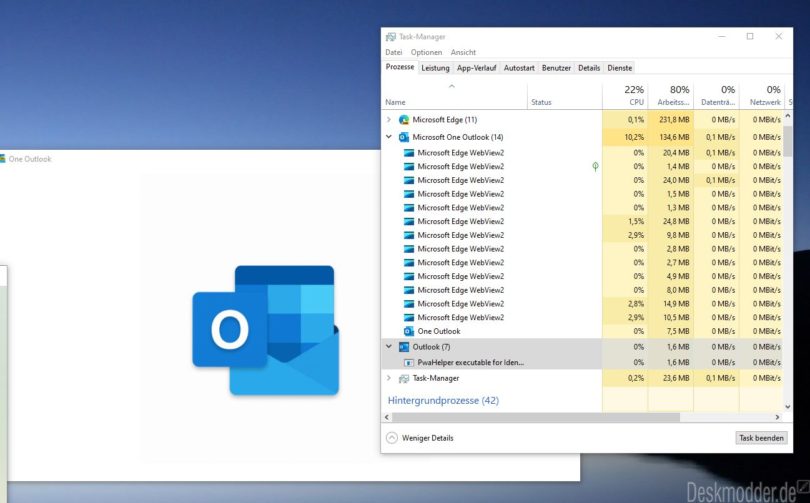Click the One Outlook child process icon
Viewport: 810px width, 503px height.
[x=409, y=332]
